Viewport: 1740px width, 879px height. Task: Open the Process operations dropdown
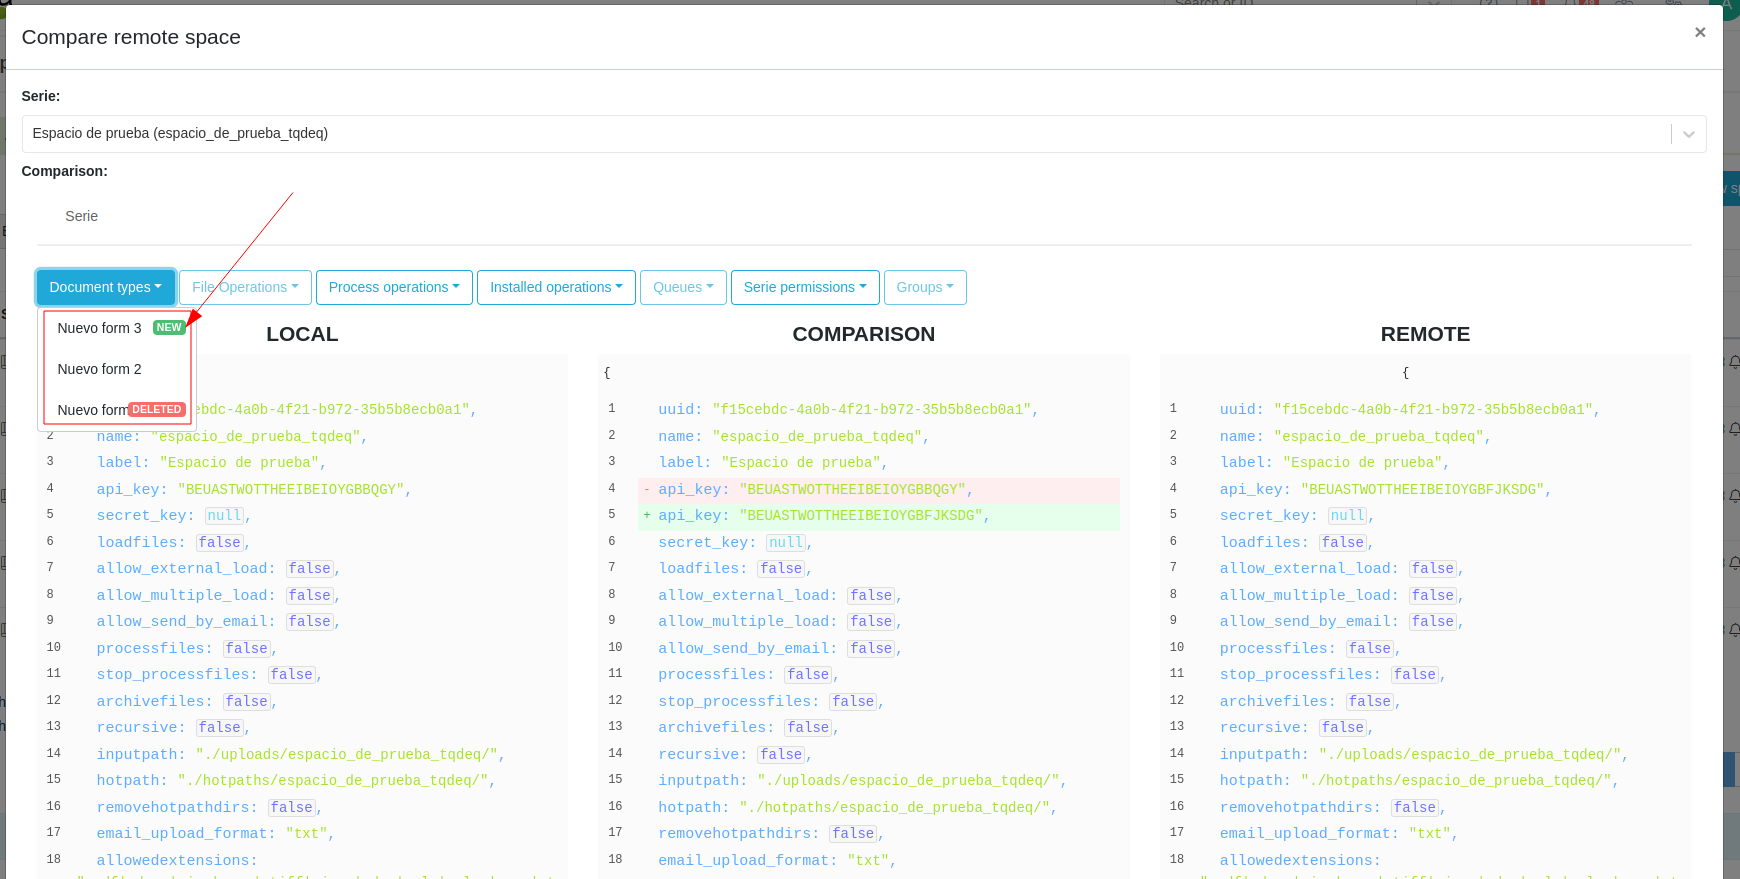(x=394, y=287)
